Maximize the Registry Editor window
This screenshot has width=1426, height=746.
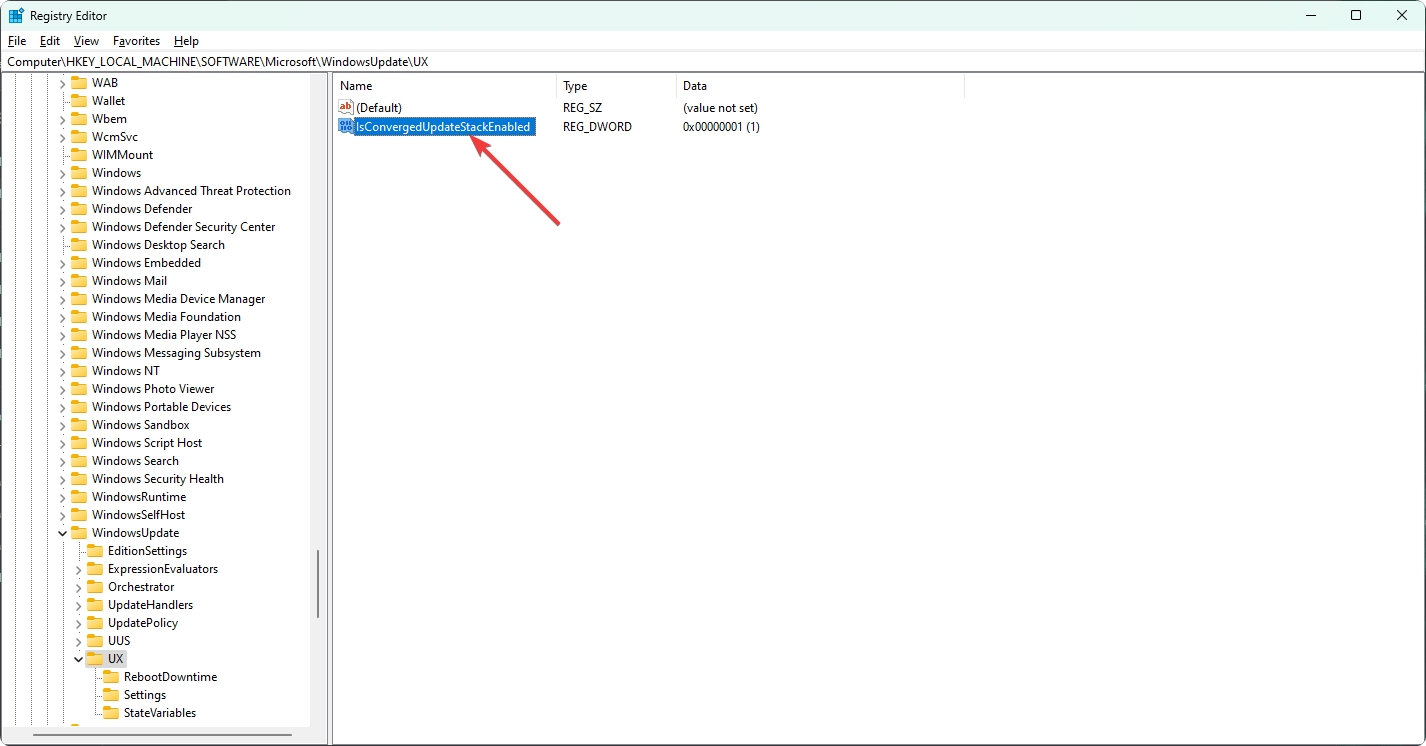point(1355,15)
